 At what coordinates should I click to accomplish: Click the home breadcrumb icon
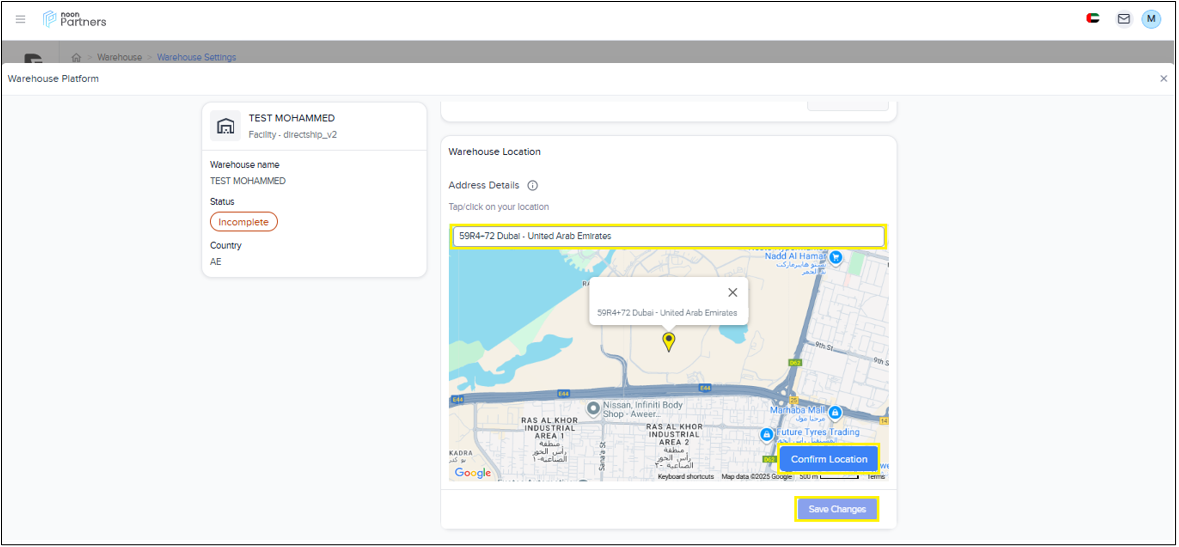(76, 58)
